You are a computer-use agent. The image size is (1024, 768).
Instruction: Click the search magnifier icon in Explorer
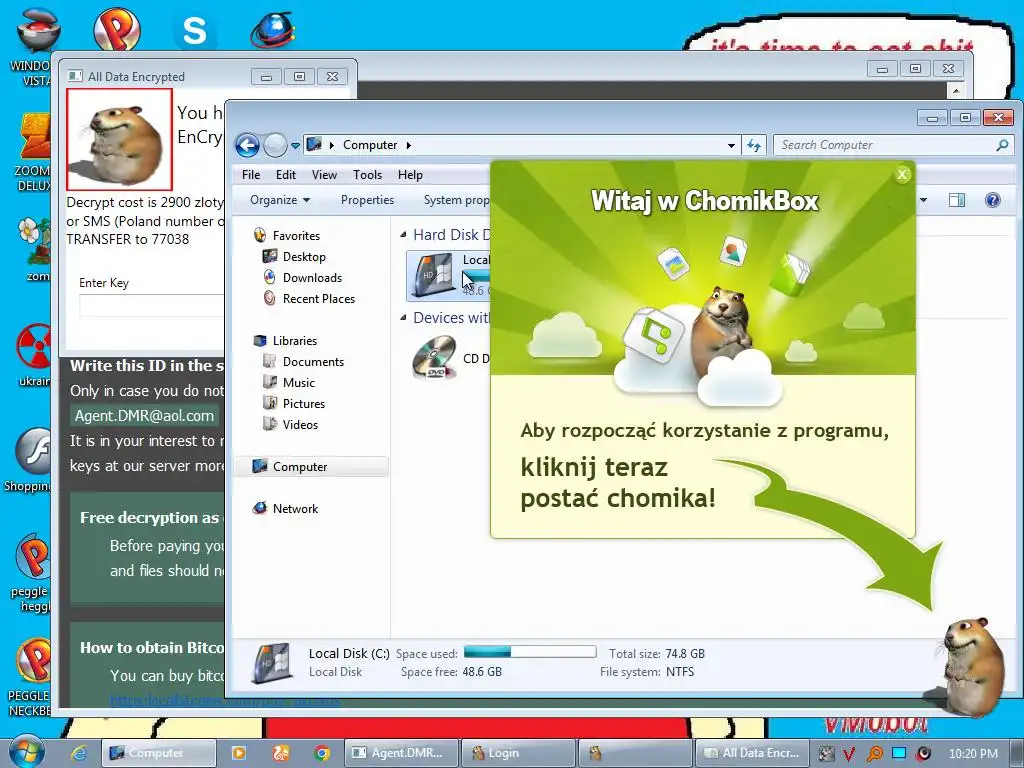[1002, 145]
